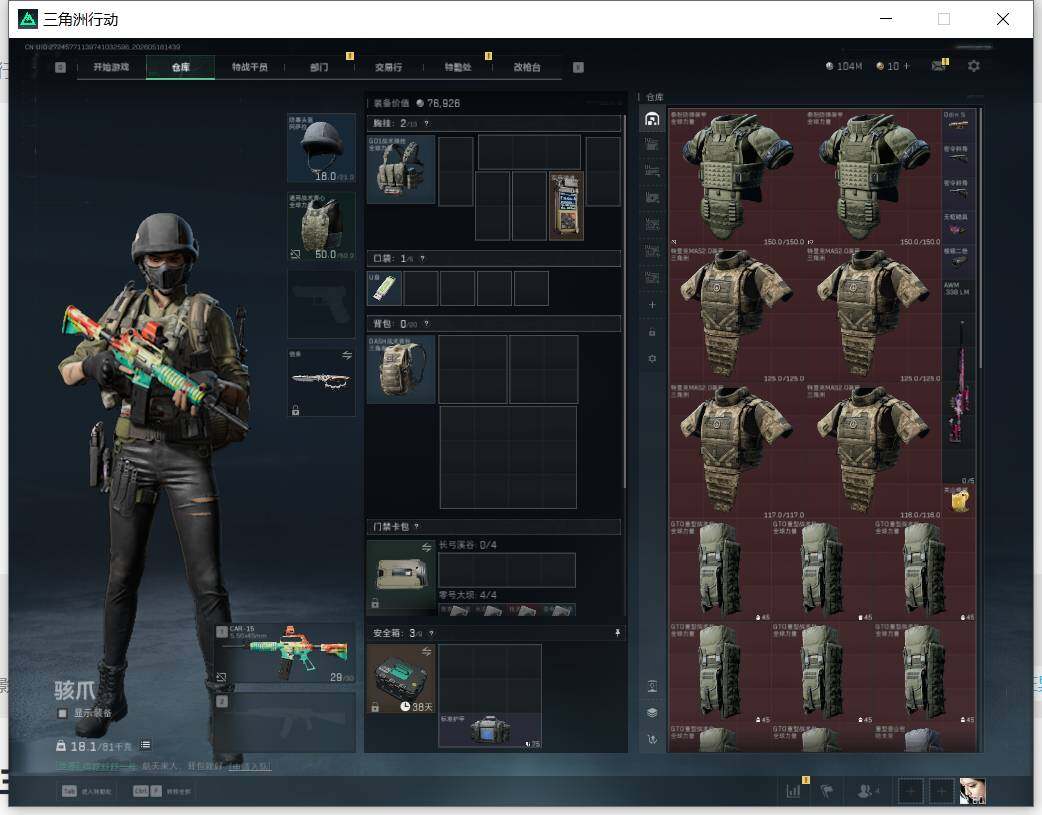The height and width of the screenshot is (815, 1042).
Task: Click the statistics bar chart icon
Action: click(793, 791)
